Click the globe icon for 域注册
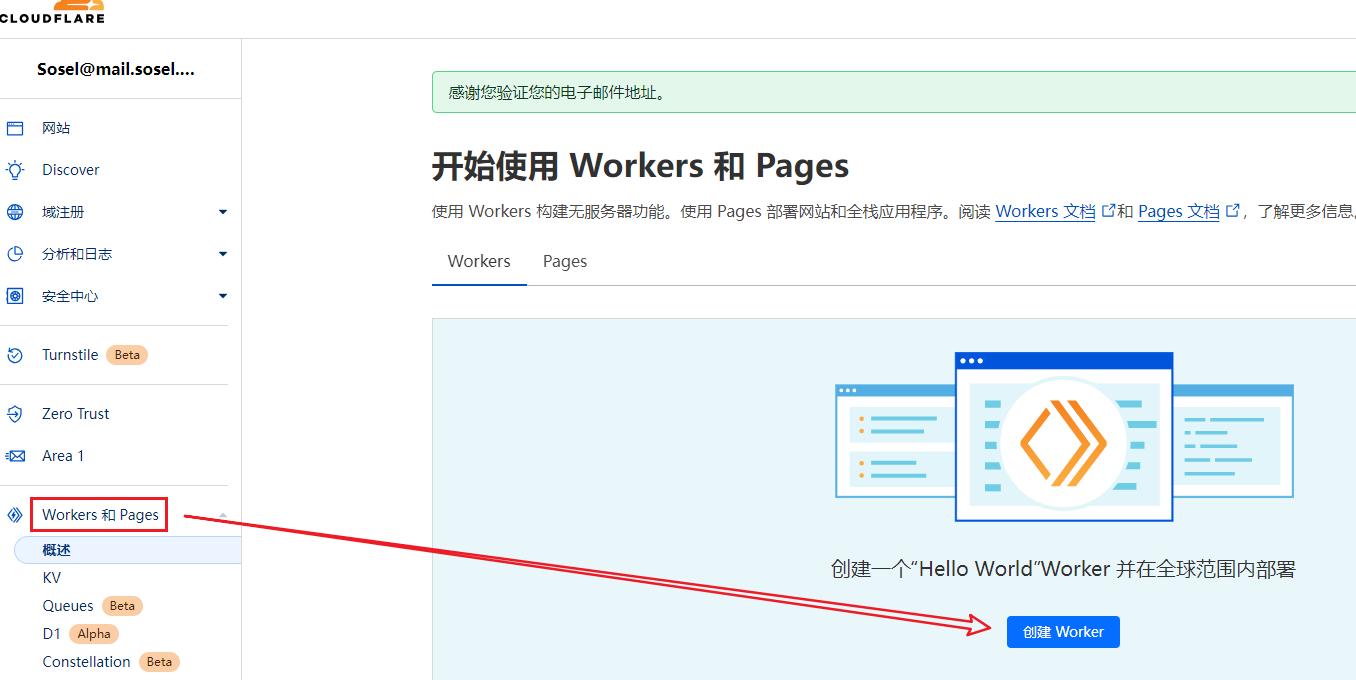Screen dimensions: 1356x680 (15, 212)
